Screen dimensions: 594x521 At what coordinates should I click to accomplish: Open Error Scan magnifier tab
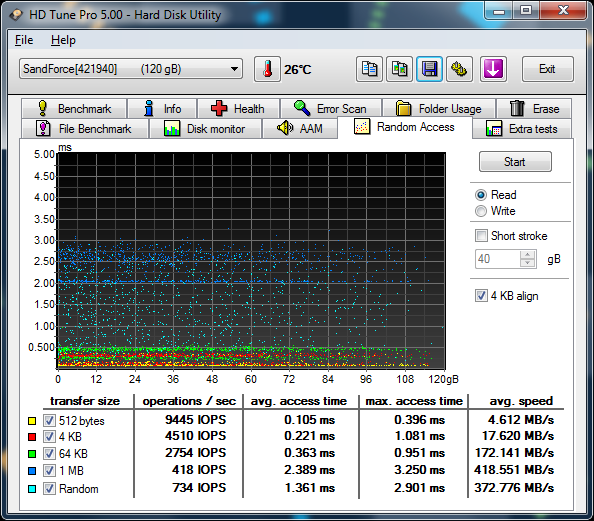click(331, 109)
